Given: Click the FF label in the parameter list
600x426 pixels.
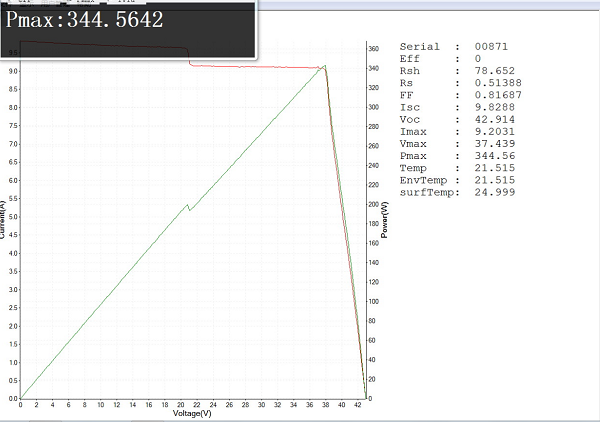Looking at the screenshot, I should click(406, 95).
